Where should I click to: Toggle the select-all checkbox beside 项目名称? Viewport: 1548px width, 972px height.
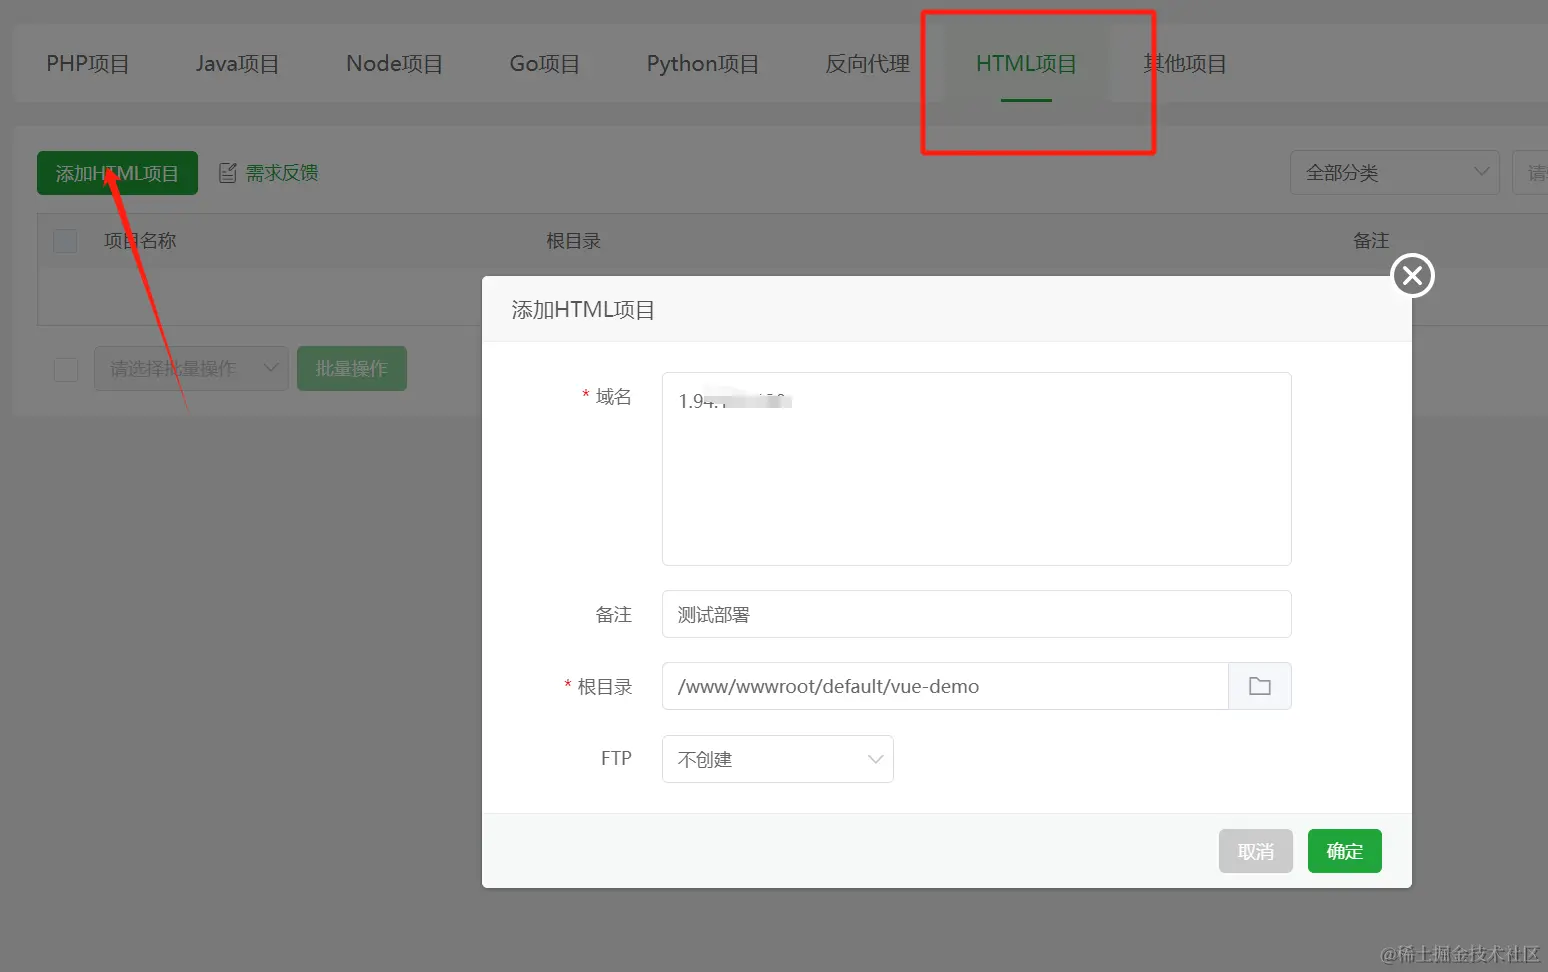point(65,241)
